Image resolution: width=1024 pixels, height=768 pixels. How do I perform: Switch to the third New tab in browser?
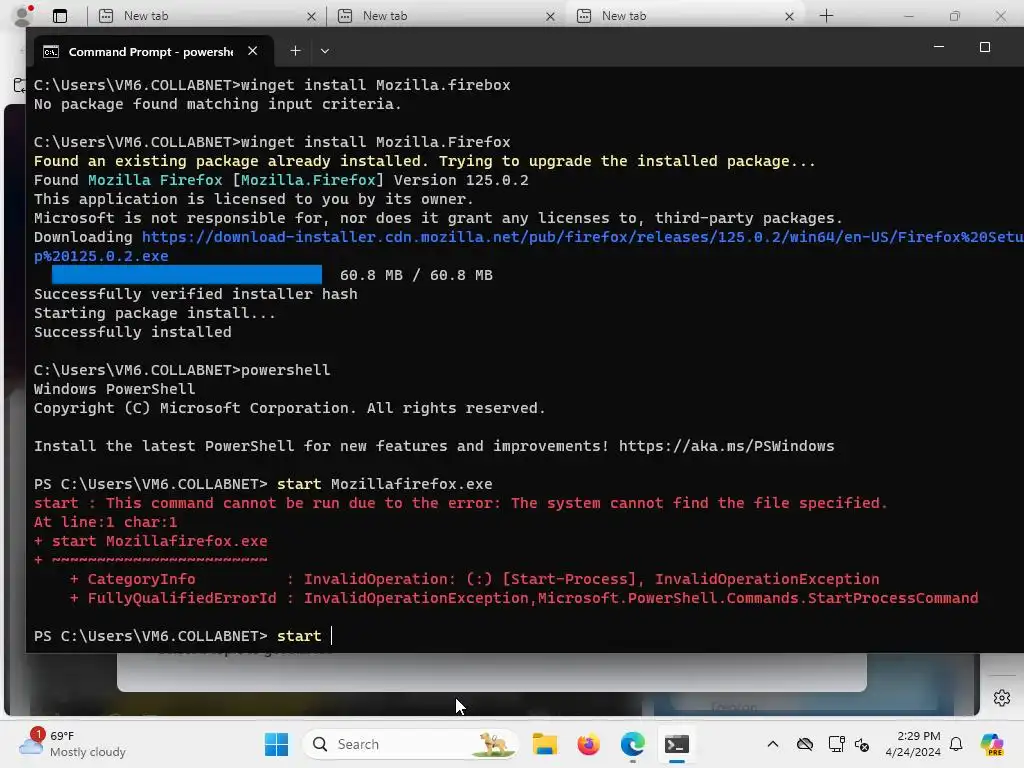tap(684, 16)
